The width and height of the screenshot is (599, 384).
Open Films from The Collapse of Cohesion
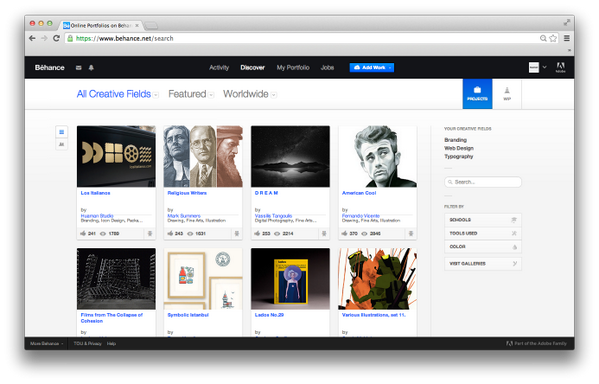click(112, 318)
